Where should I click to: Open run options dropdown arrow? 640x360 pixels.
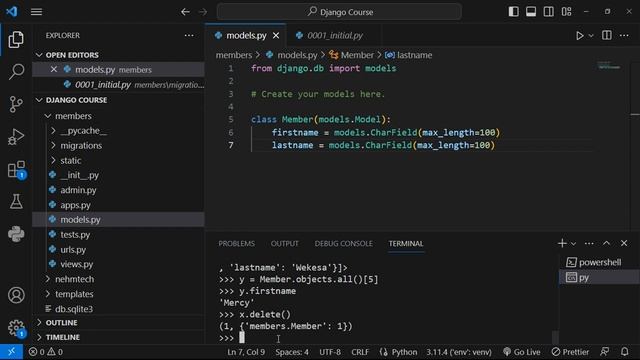pyautogui.click(x=591, y=36)
